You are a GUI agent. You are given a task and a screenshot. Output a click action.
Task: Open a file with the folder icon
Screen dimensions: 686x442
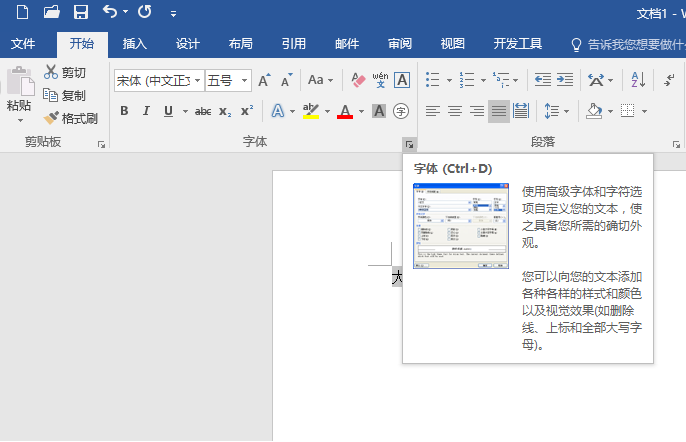(x=52, y=12)
